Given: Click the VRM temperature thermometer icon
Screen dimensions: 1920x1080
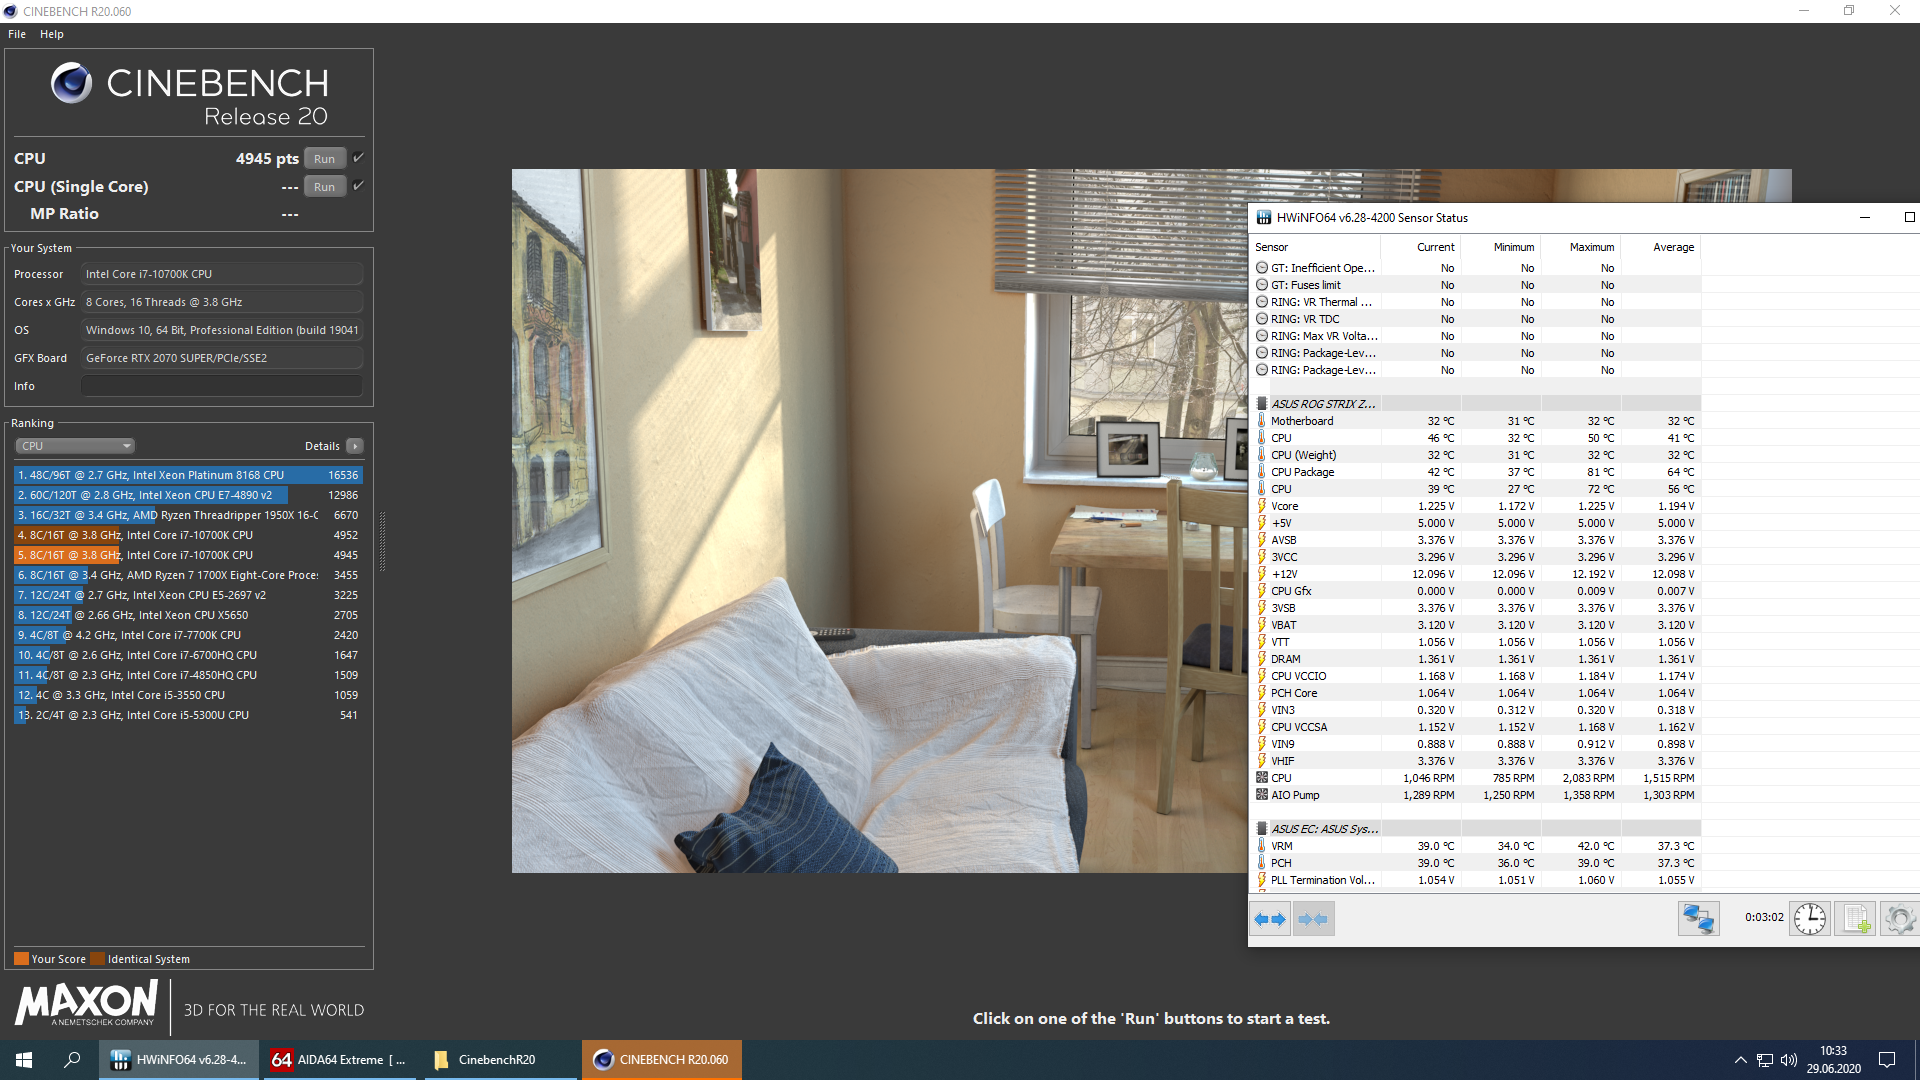Looking at the screenshot, I should point(1262,846).
